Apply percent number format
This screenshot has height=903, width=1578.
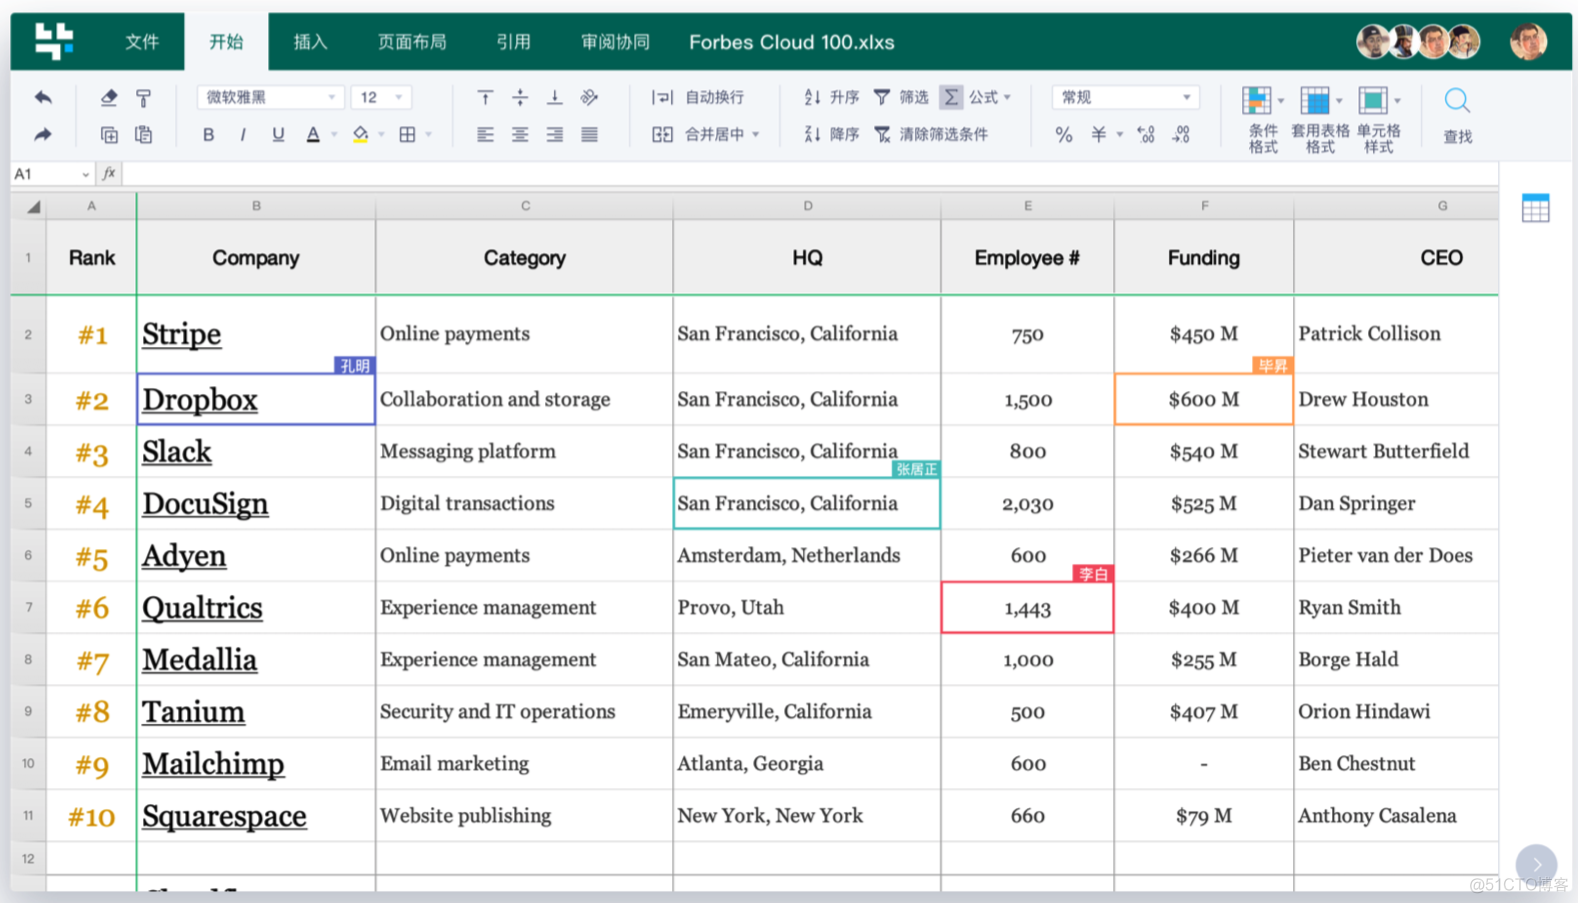[1064, 134]
